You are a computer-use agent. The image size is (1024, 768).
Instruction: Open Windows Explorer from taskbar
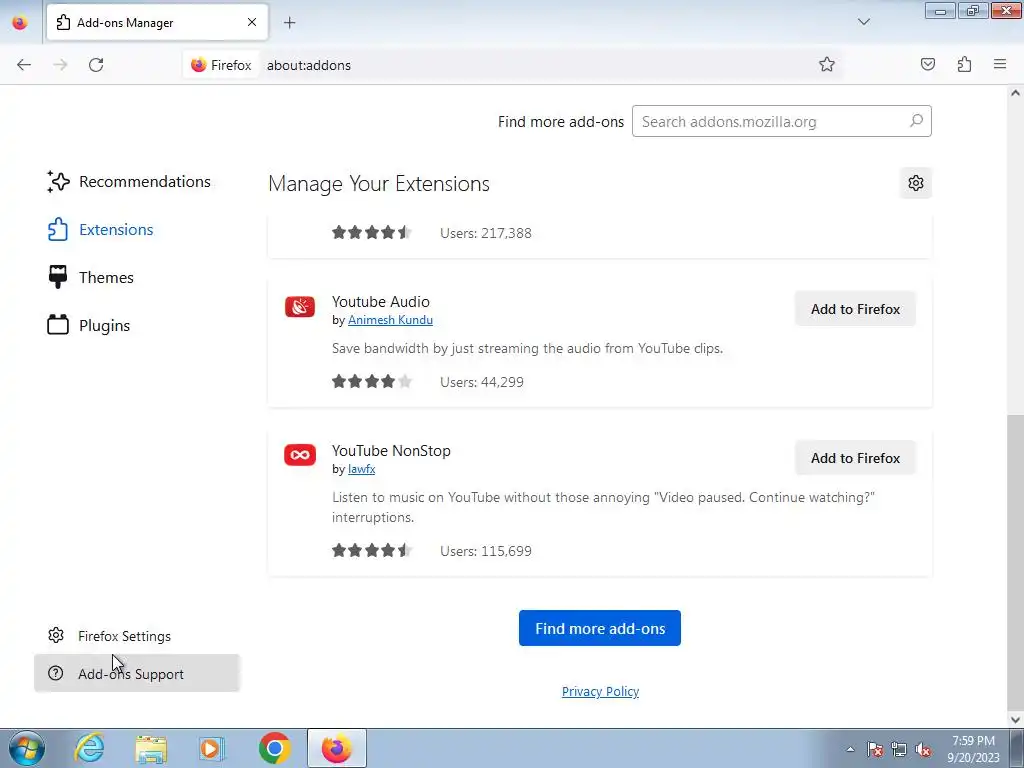(151, 748)
